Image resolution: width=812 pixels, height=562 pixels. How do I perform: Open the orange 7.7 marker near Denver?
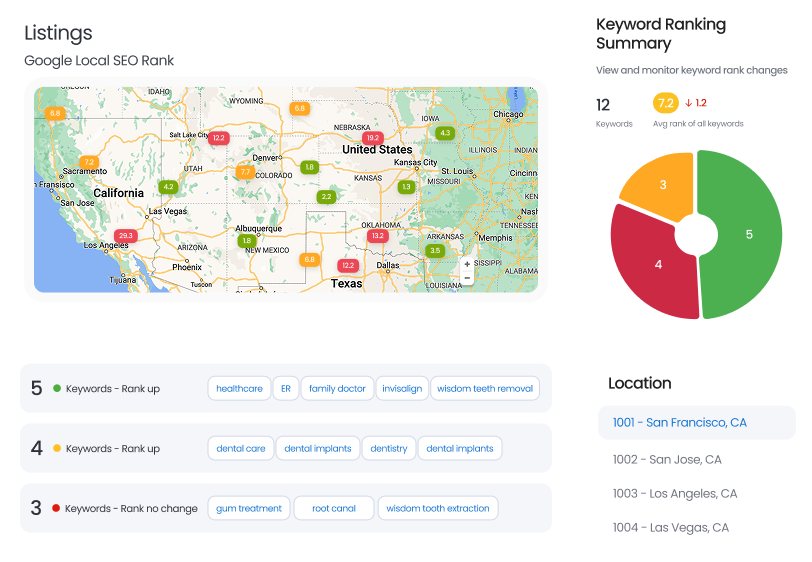245,172
